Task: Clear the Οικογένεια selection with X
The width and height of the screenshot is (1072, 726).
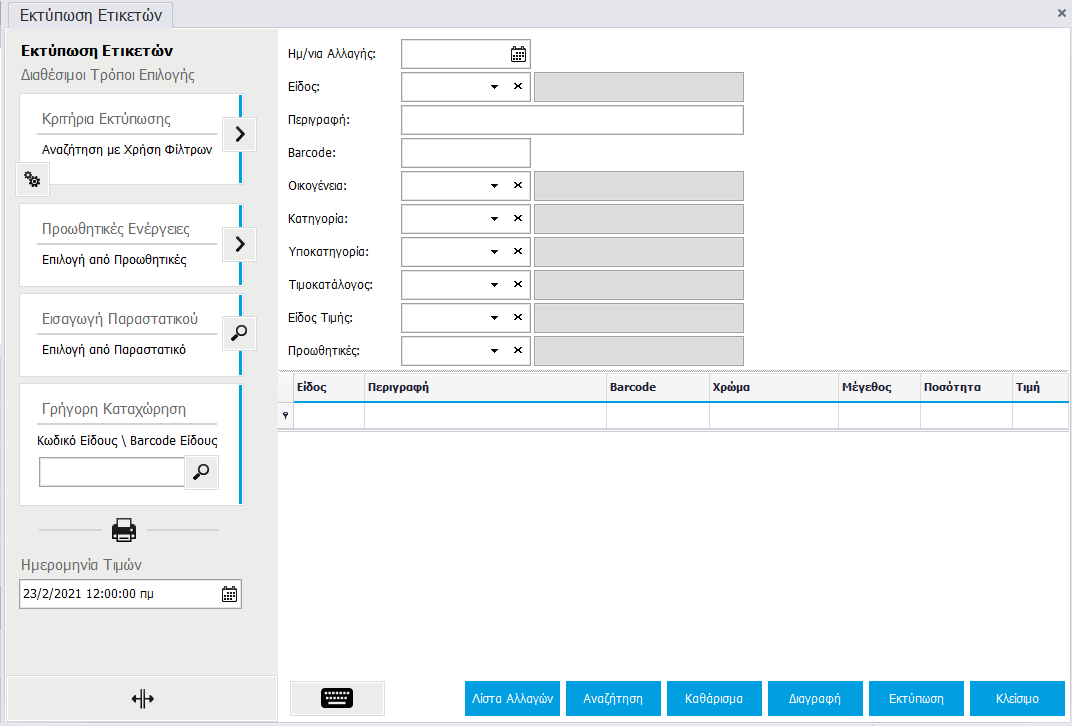Action: coord(518,186)
